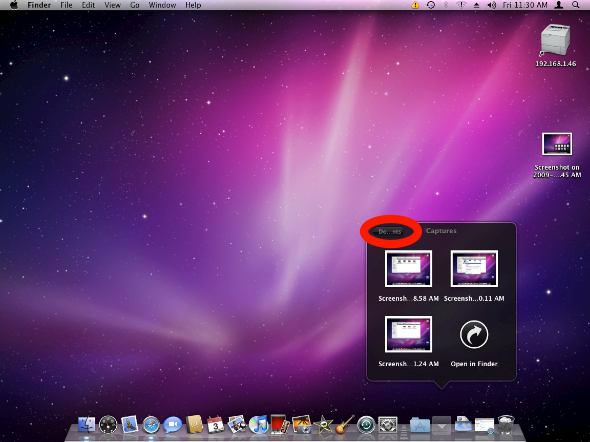
Task: Launch iCal from the Dock
Action: (x=216, y=425)
